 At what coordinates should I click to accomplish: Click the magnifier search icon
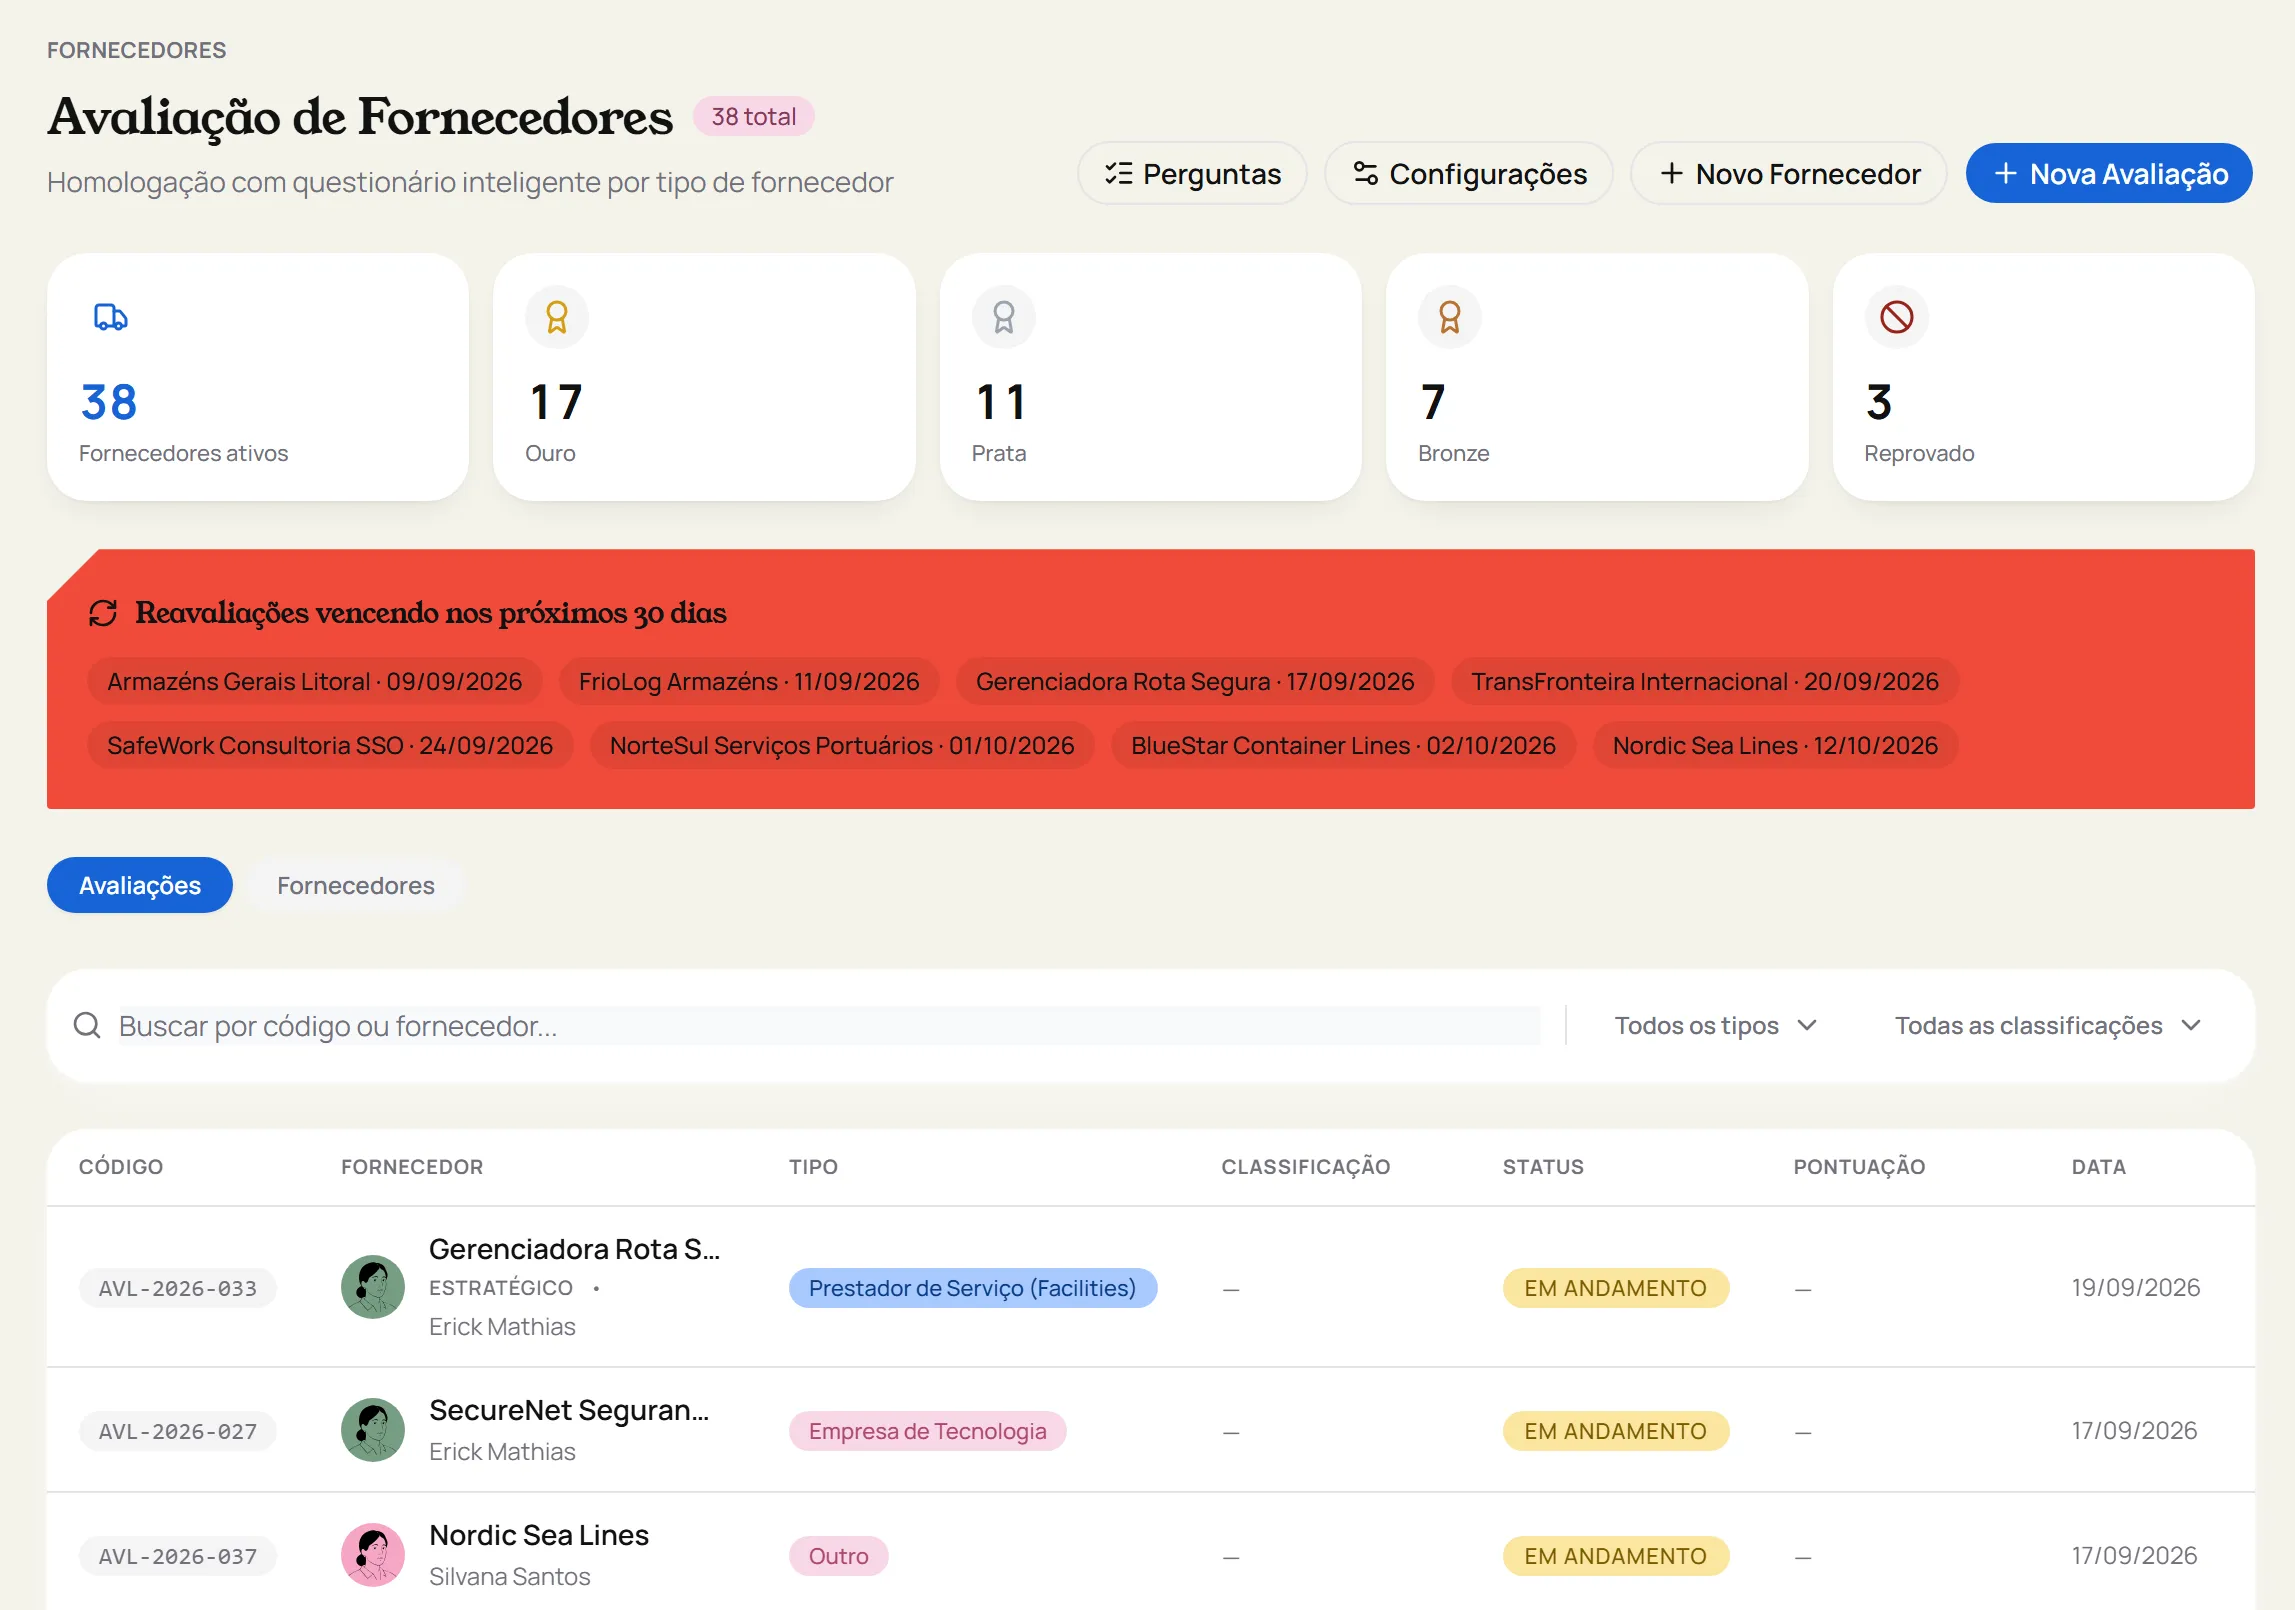87,1025
